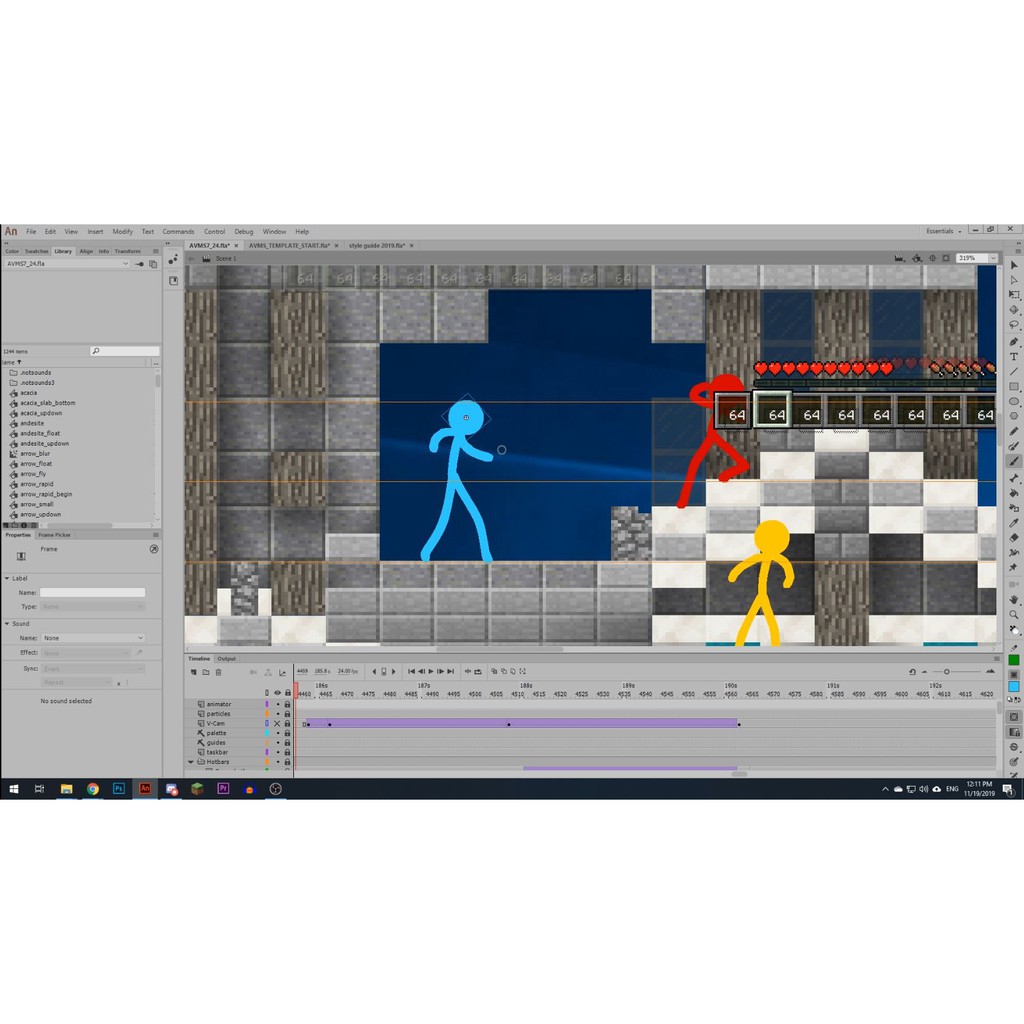This screenshot has width=1024, height=1024.
Task: Collapse the Hotbars layer folder
Action: pos(191,762)
